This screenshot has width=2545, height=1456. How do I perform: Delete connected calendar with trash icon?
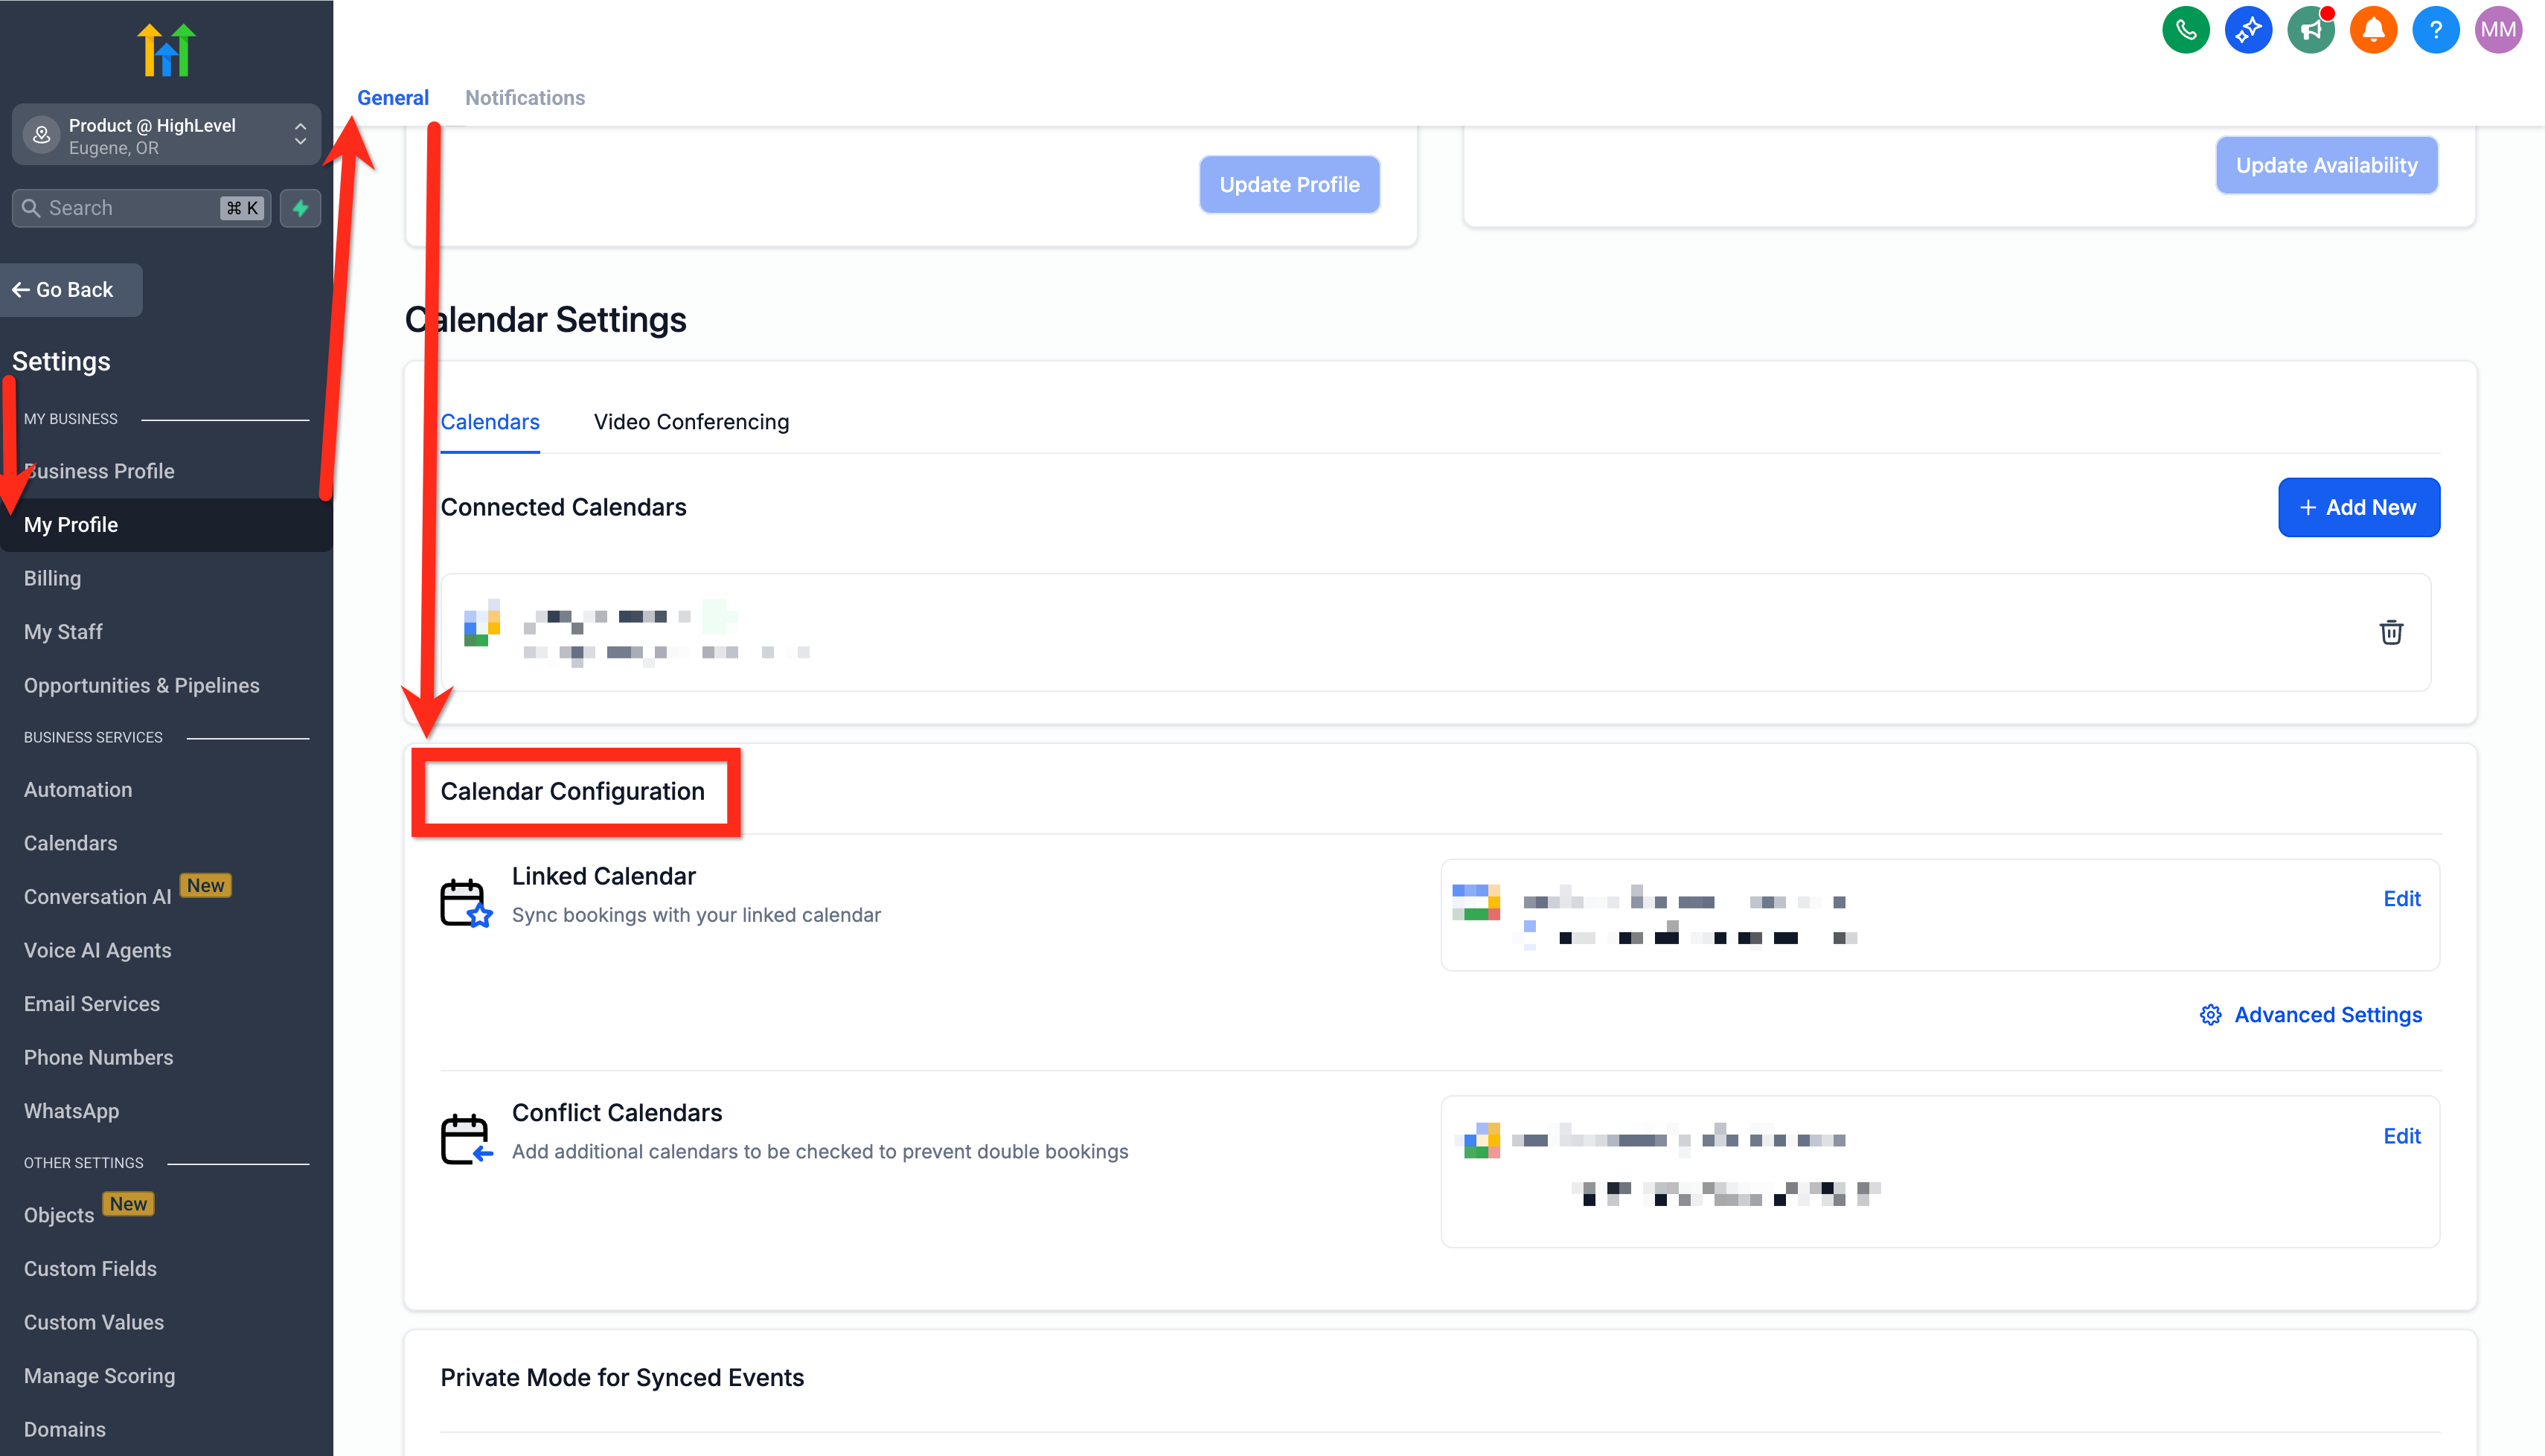coord(2390,632)
